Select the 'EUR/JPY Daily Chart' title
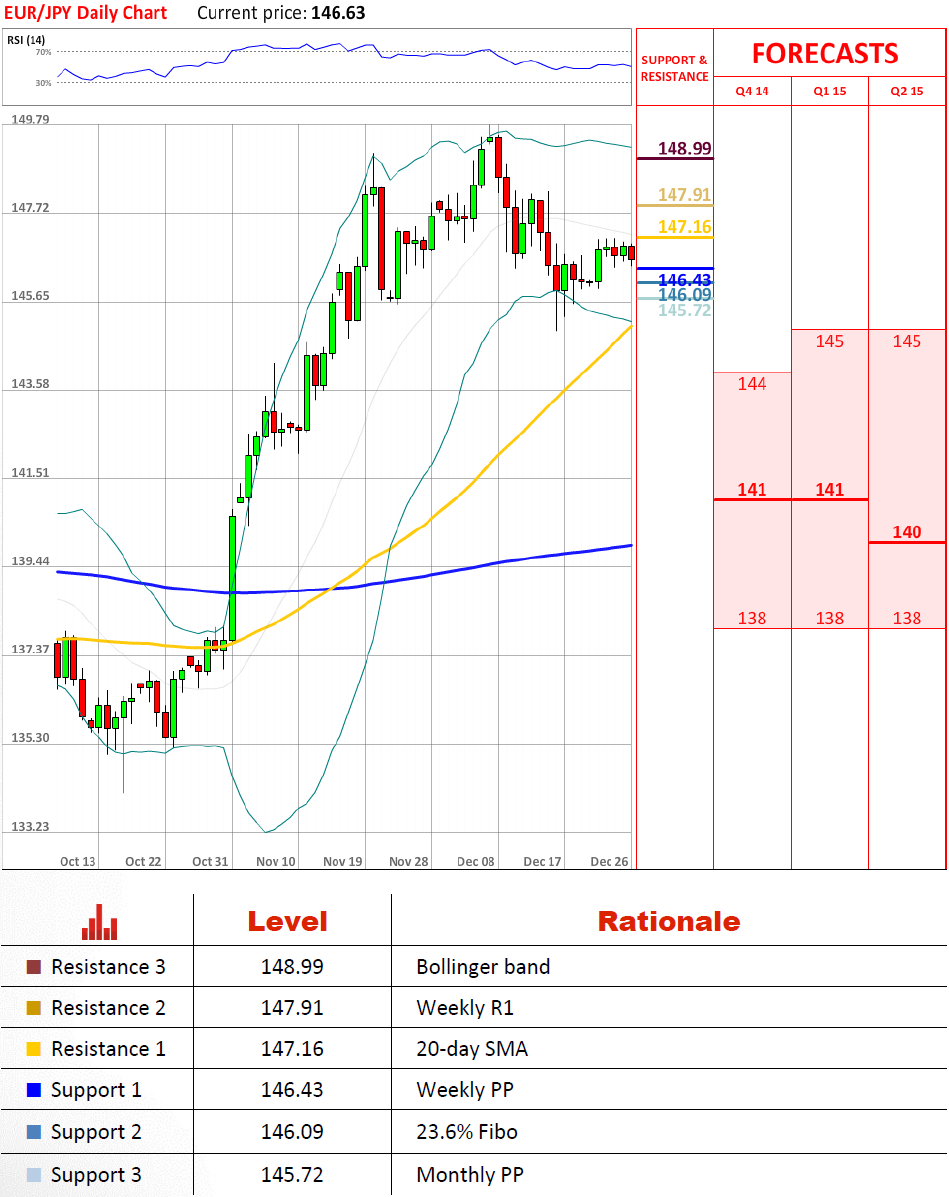Screen dimensions: 949x1197 pos(86,13)
